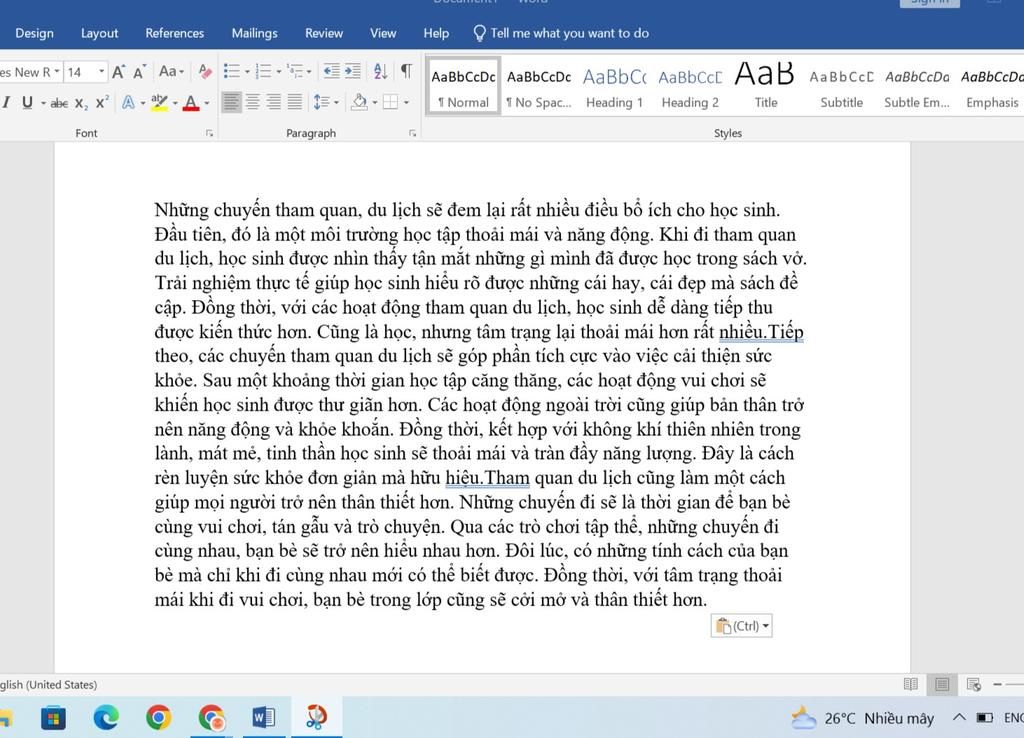Image resolution: width=1024 pixels, height=738 pixels.
Task: Clear all formatting with eraser icon
Action: (x=204, y=71)
